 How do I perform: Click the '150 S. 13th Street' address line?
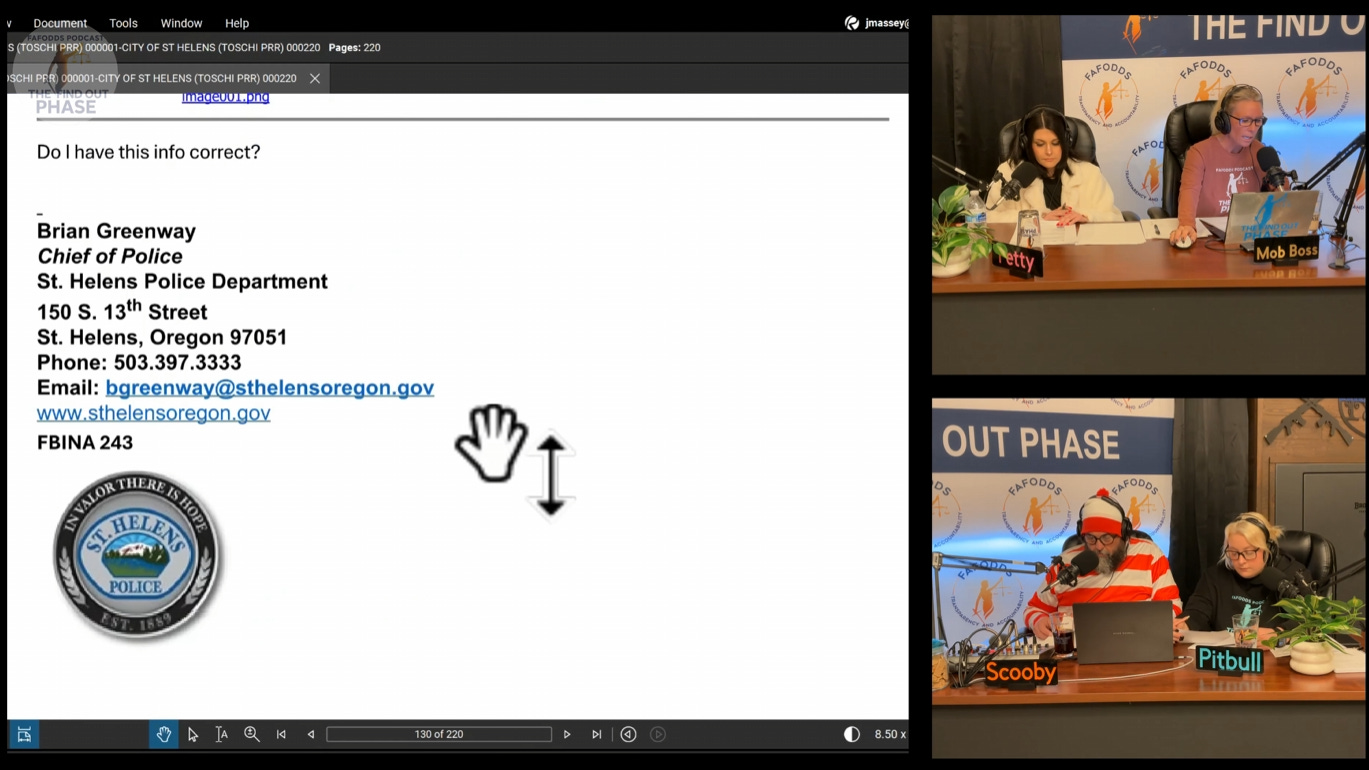pyautogui.click(x=122, y=310)
